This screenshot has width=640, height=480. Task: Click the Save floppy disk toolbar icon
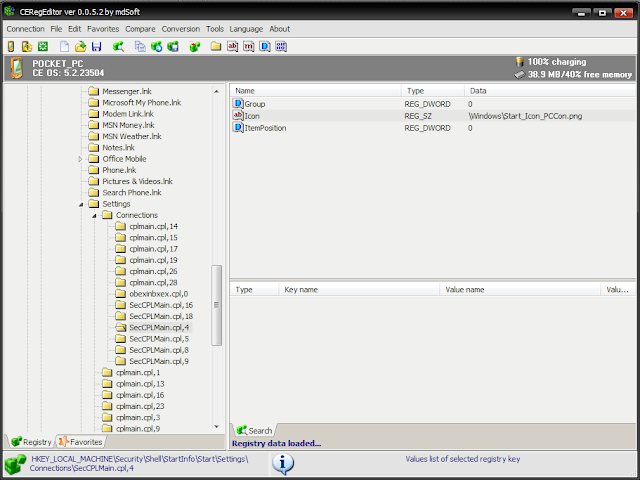pyautogui.click(x=96, y=46)
